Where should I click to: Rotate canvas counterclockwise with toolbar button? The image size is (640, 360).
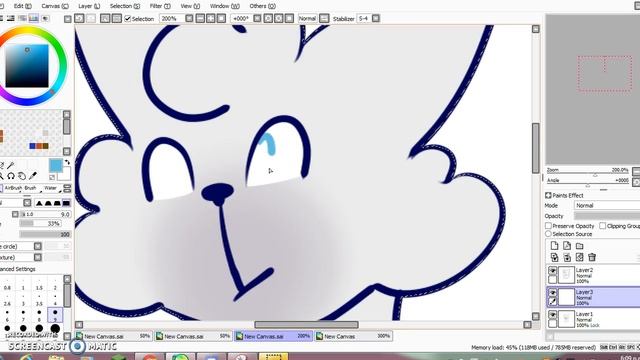tap(268, 18)
